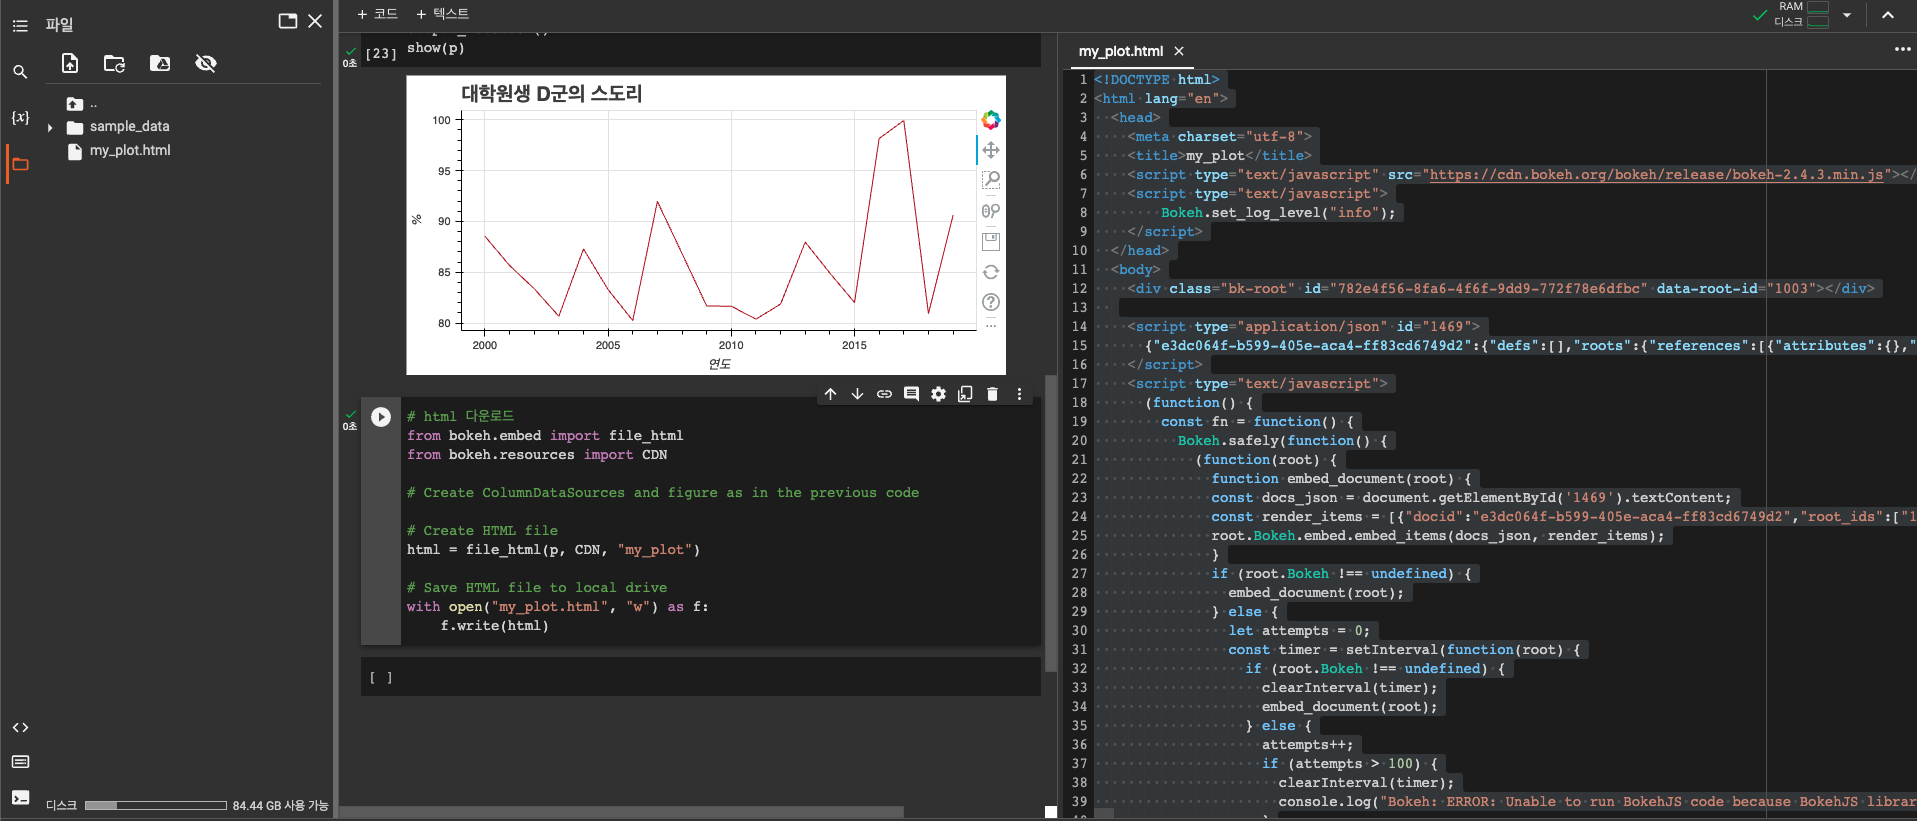Screen dimensions: 1917x821
Task: Click the <!DOCTYPE html> line in editor
Action: 1156,79
